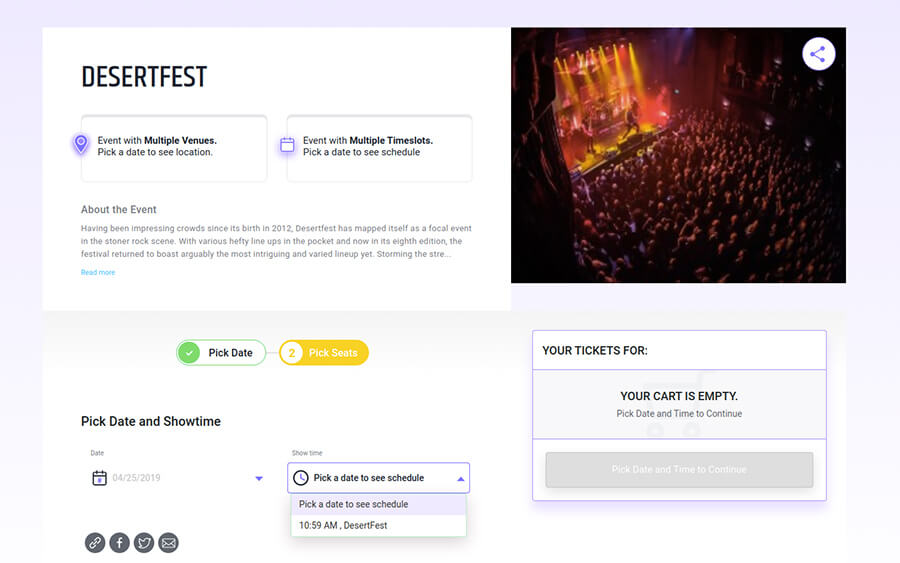Share event on Facebook
The height and width of the screenshot is (563, 900).
coord(119,542)
